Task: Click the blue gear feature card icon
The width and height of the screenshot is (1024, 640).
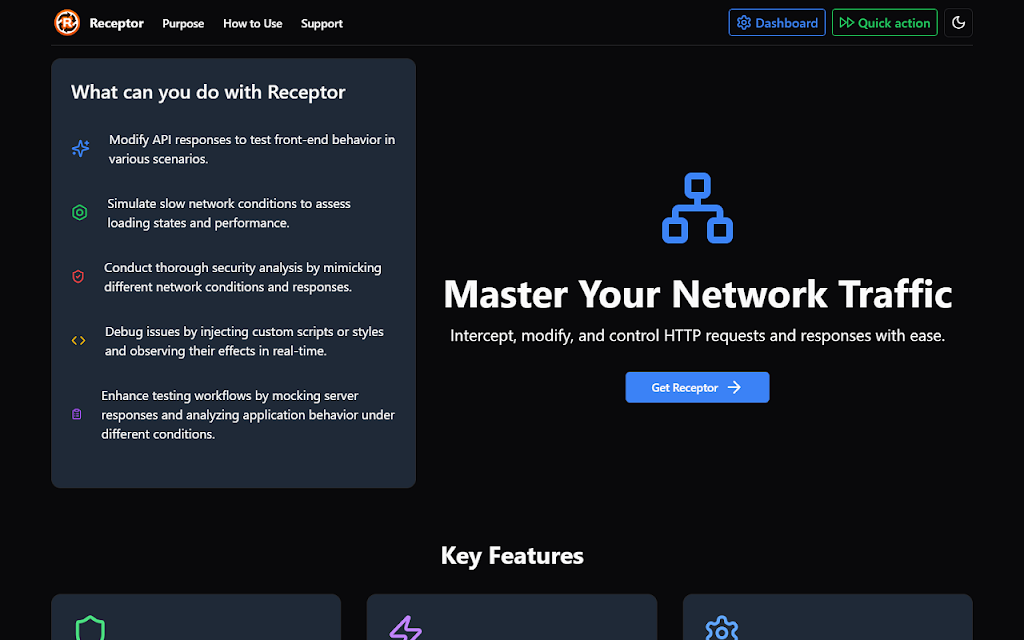Action: (722, 628)
